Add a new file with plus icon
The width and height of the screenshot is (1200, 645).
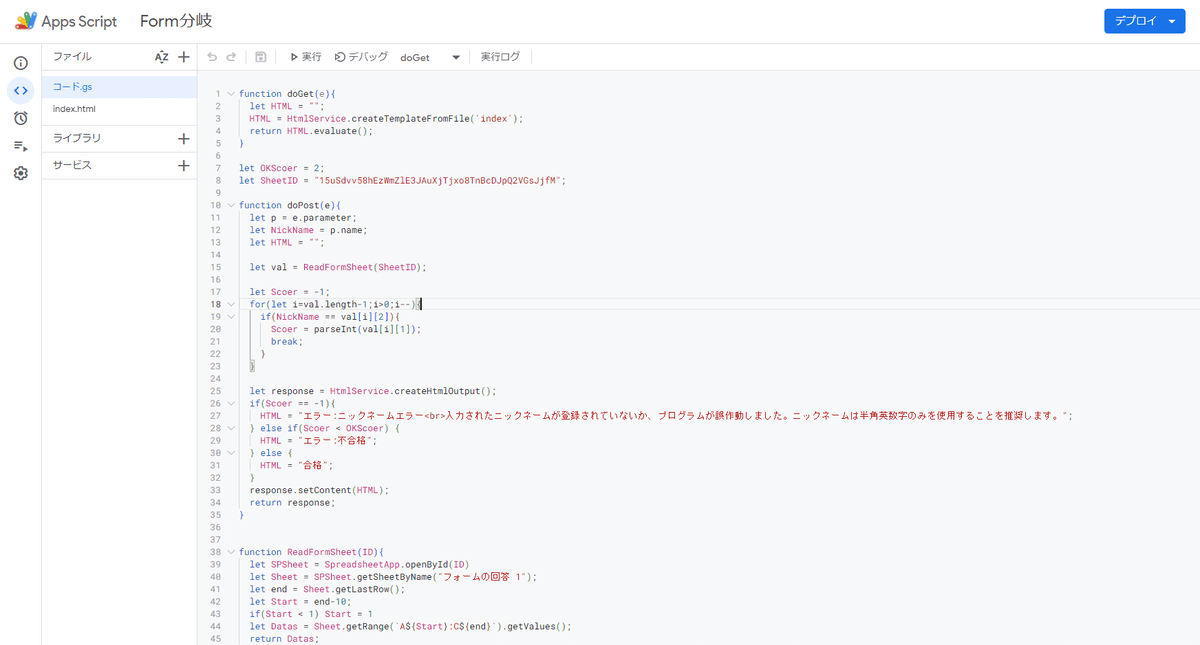pos(183,57)
